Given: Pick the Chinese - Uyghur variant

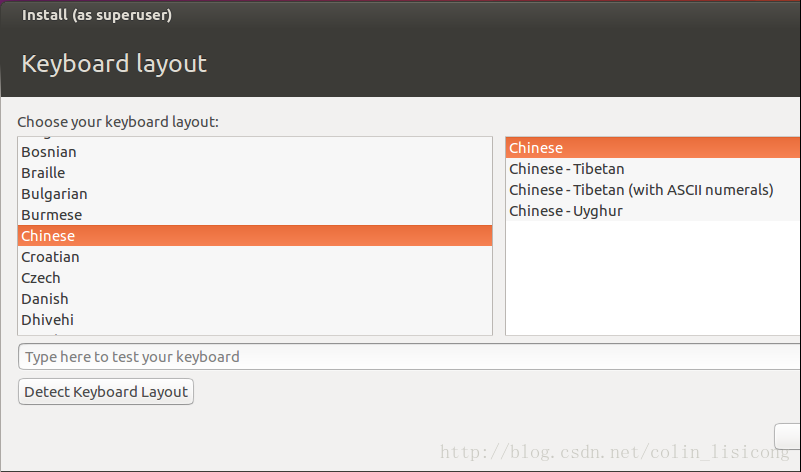Looking at the screenshot, I should coord(565,211).
